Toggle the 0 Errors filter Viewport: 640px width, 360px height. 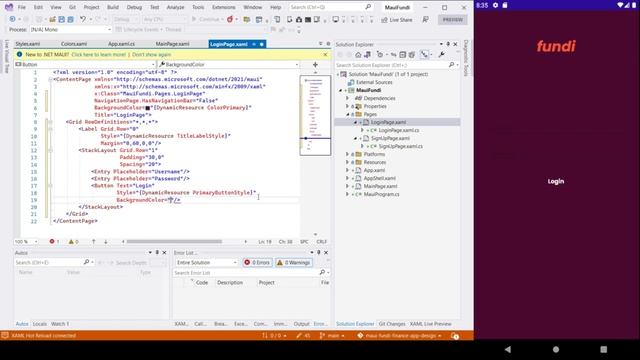coord(257,262)
